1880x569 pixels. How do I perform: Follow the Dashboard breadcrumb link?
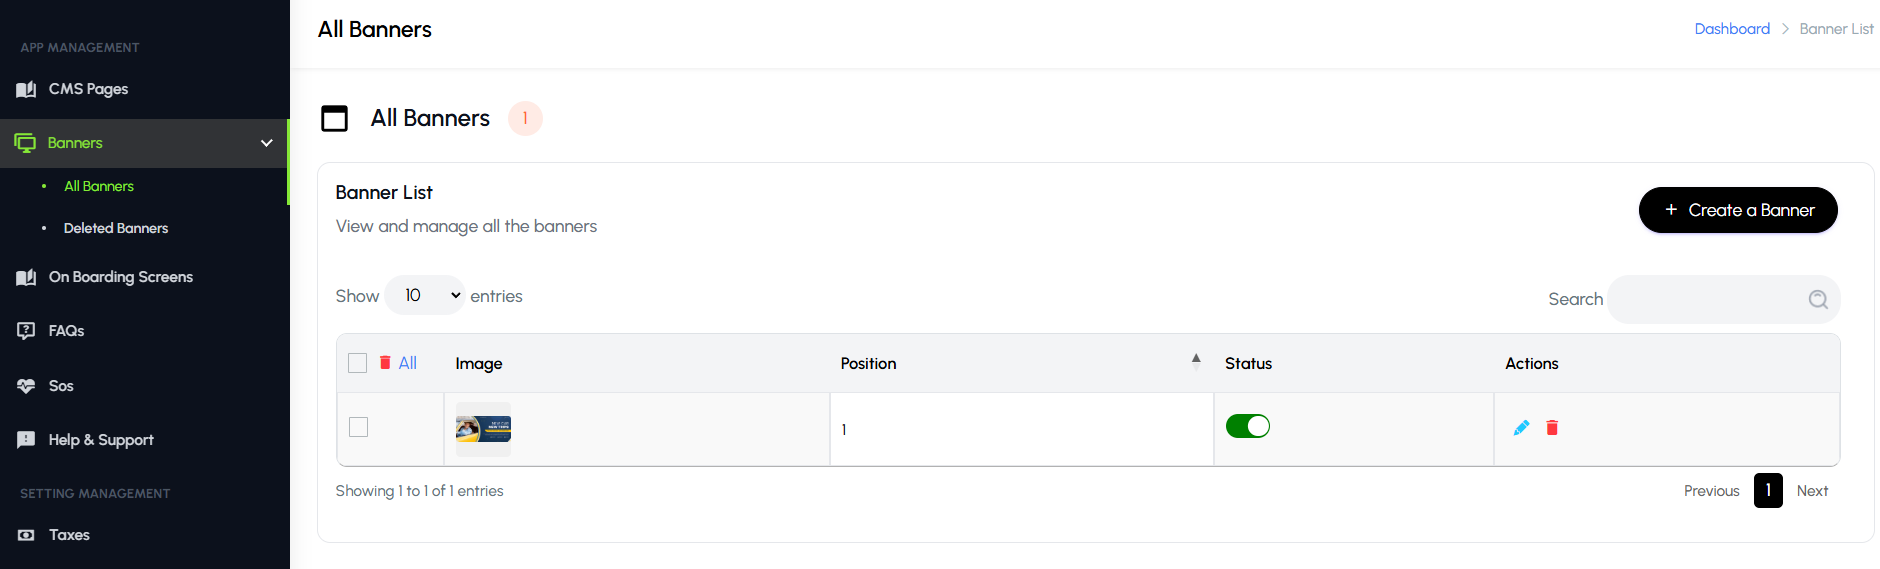1732,29
